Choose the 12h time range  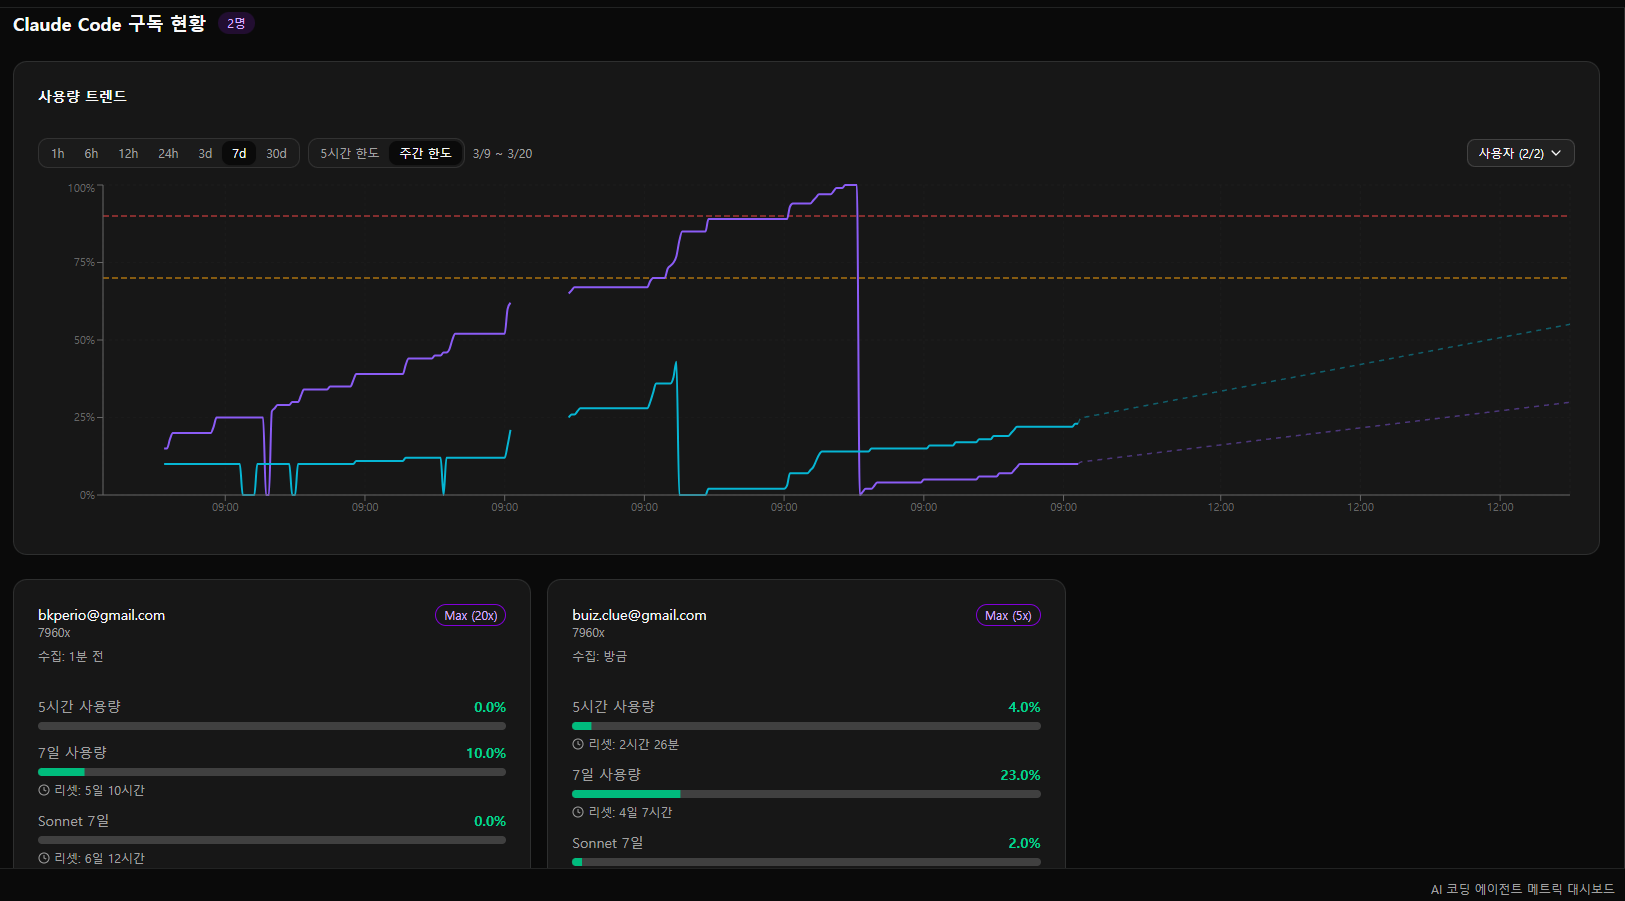[x=128, y=153]
